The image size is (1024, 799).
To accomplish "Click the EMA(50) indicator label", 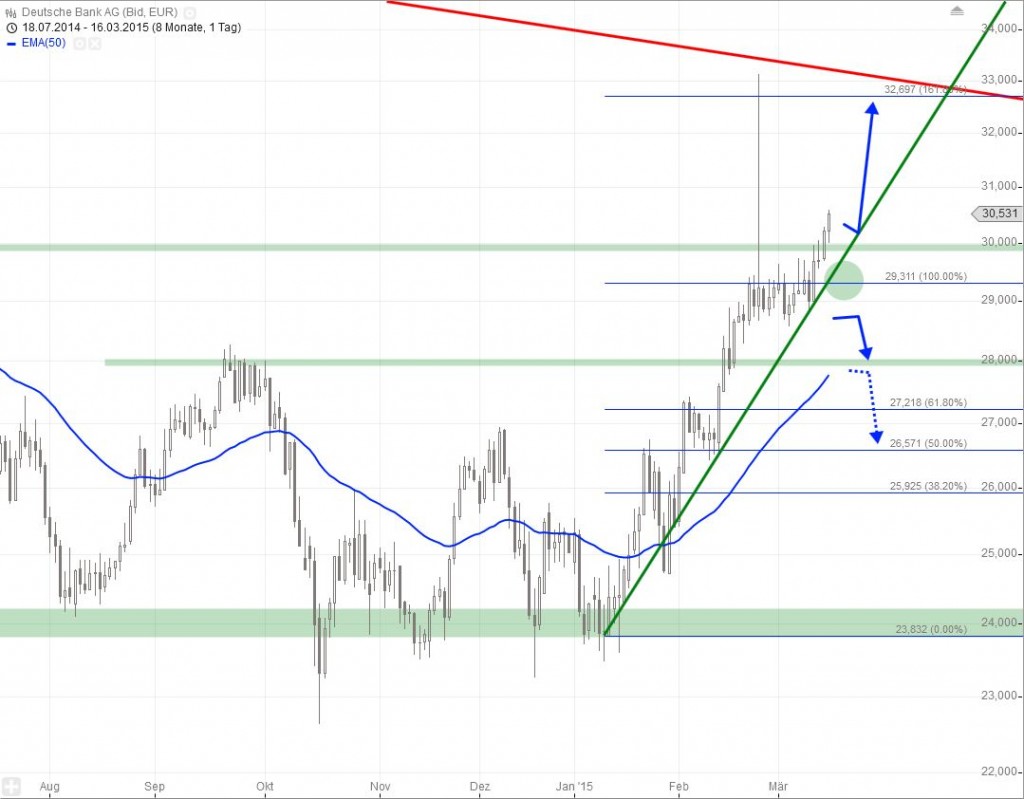I will point(42,44).
